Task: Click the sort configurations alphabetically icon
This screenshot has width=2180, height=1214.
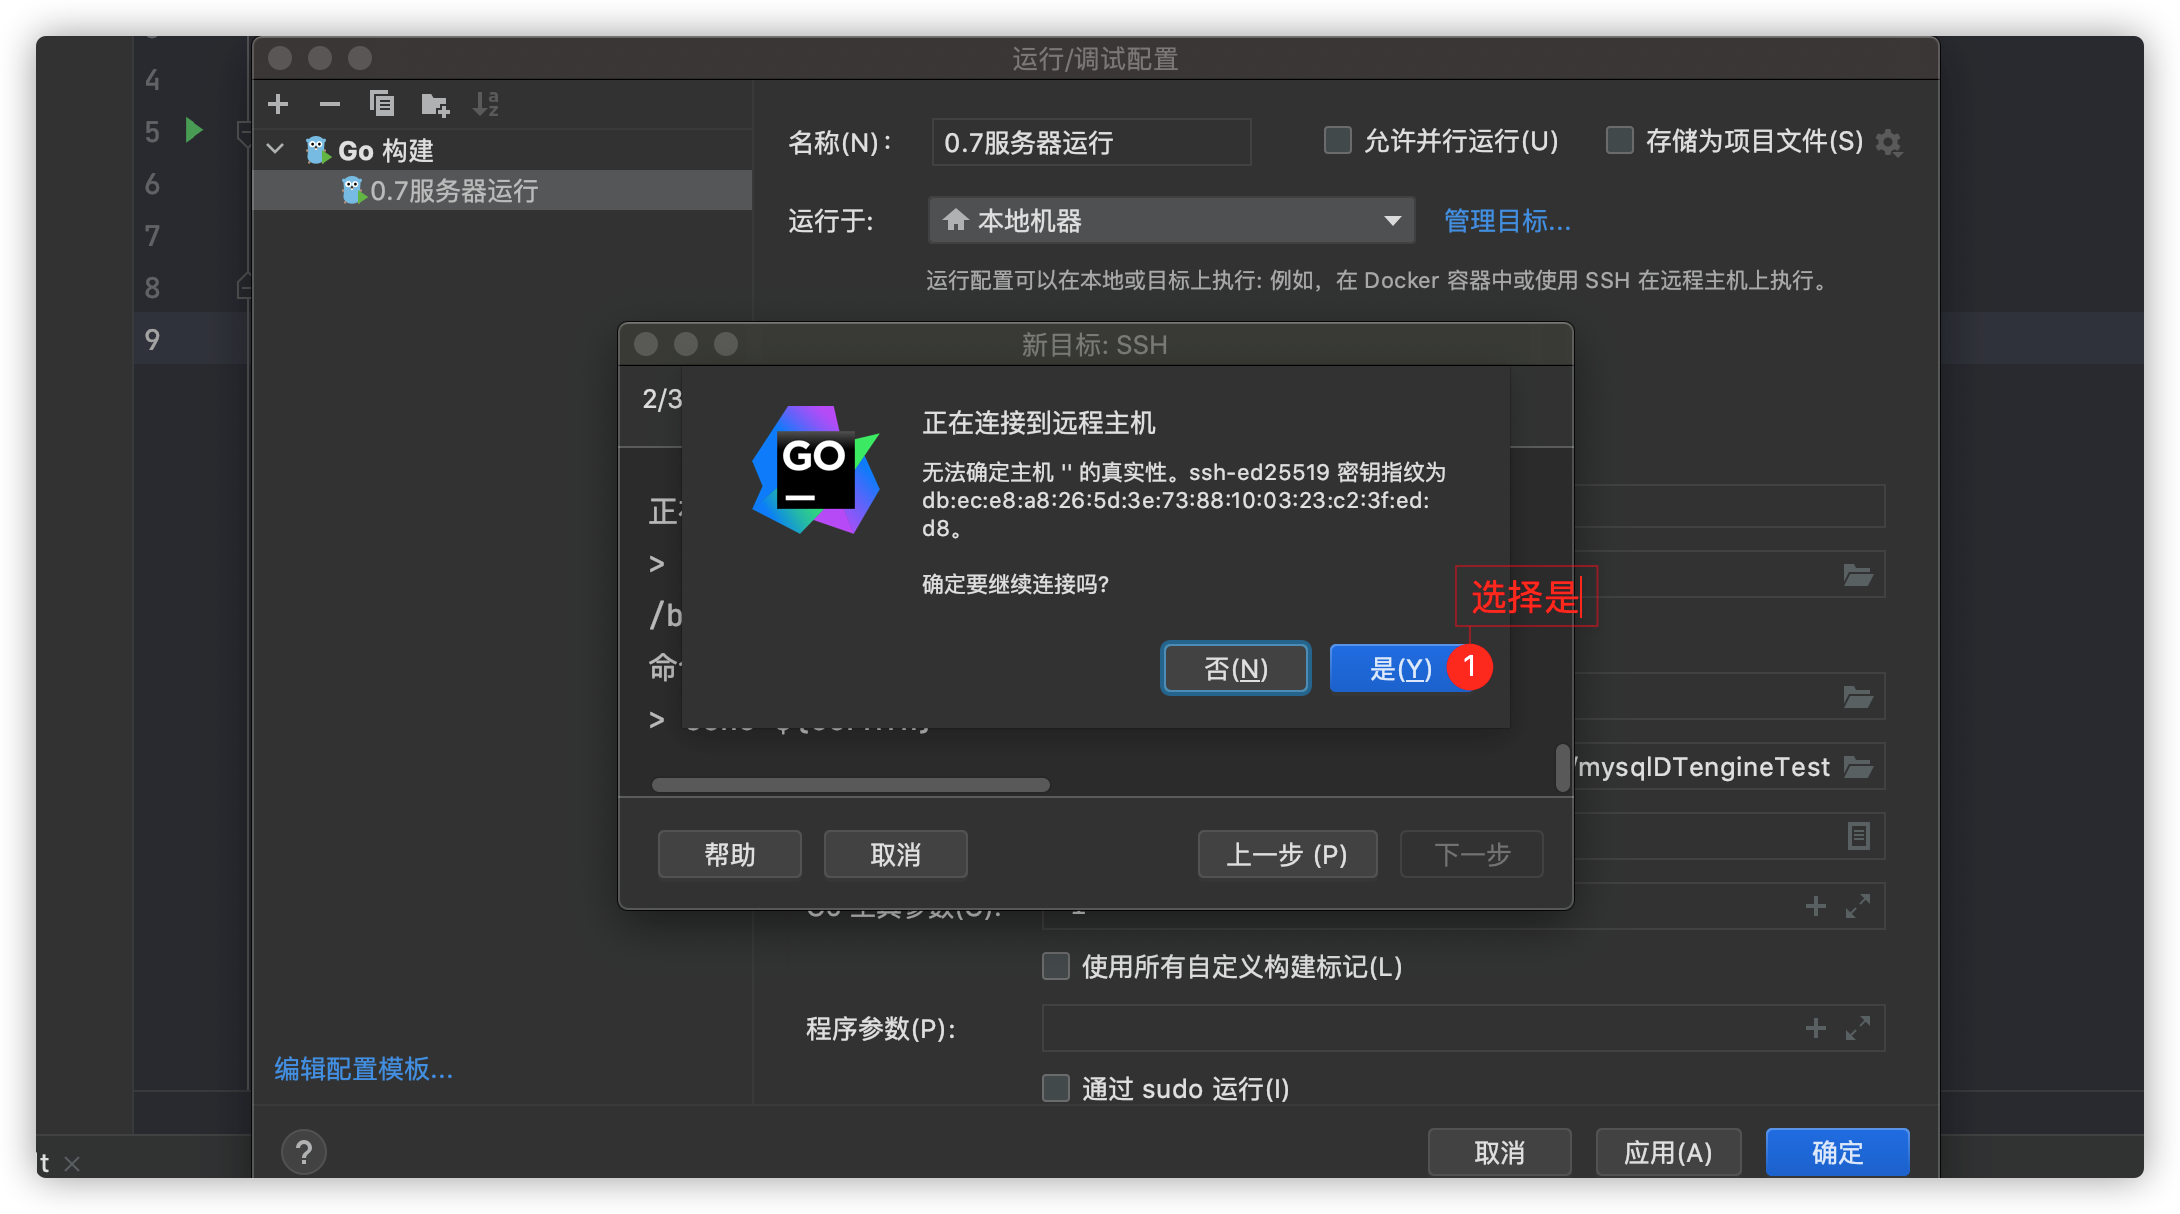Action: pyautogui.click(x=486, y=104)
